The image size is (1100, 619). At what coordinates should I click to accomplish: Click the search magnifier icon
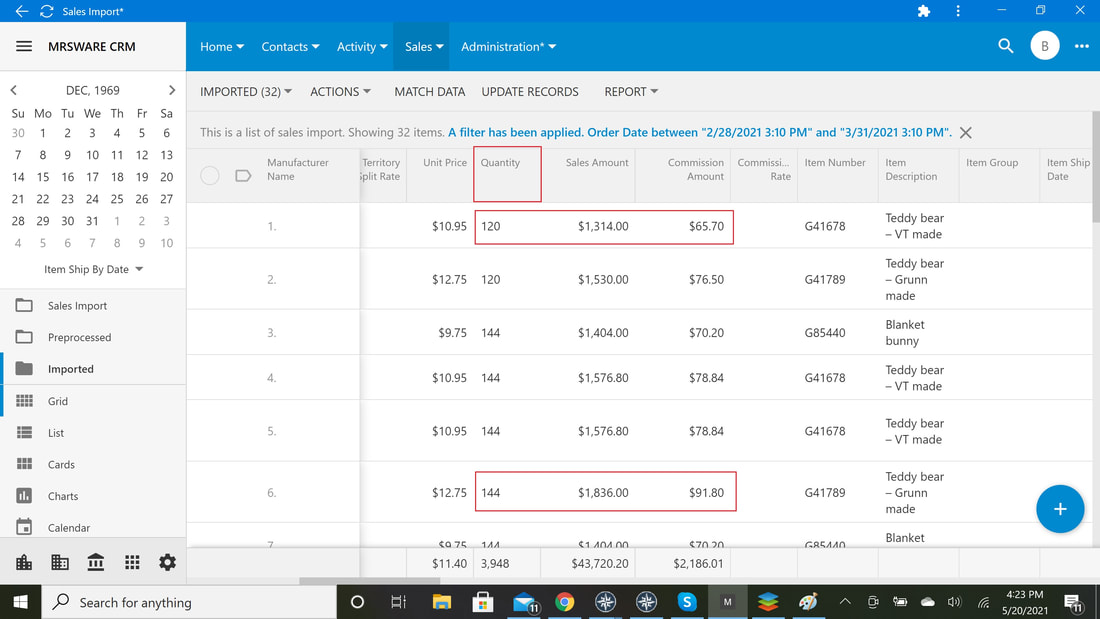point(1005,46)
